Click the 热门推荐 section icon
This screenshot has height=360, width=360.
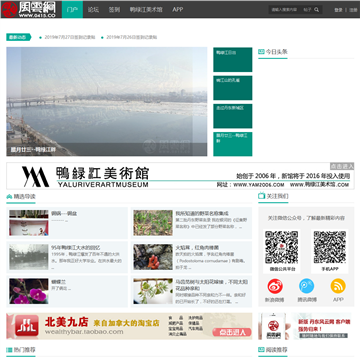[x=9, y=350]
